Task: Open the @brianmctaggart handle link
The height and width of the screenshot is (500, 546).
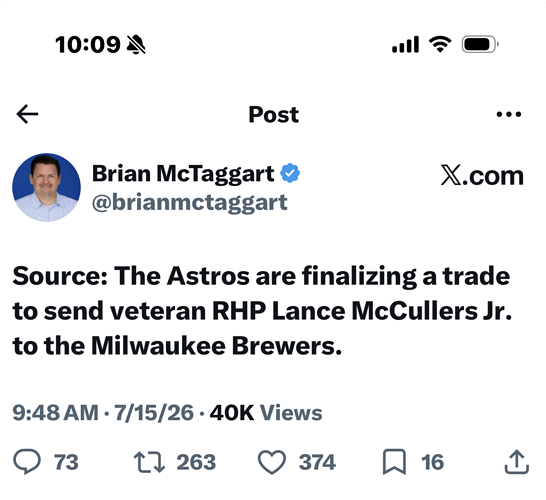Action: tap(190, 202)
